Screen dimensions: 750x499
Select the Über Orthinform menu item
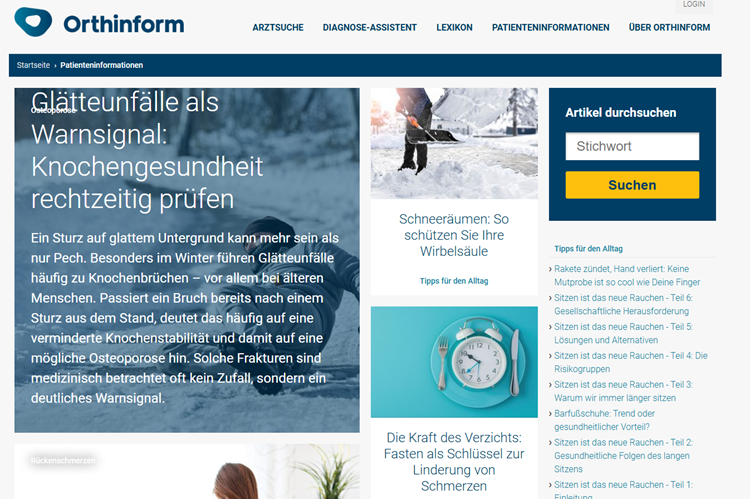669,28
